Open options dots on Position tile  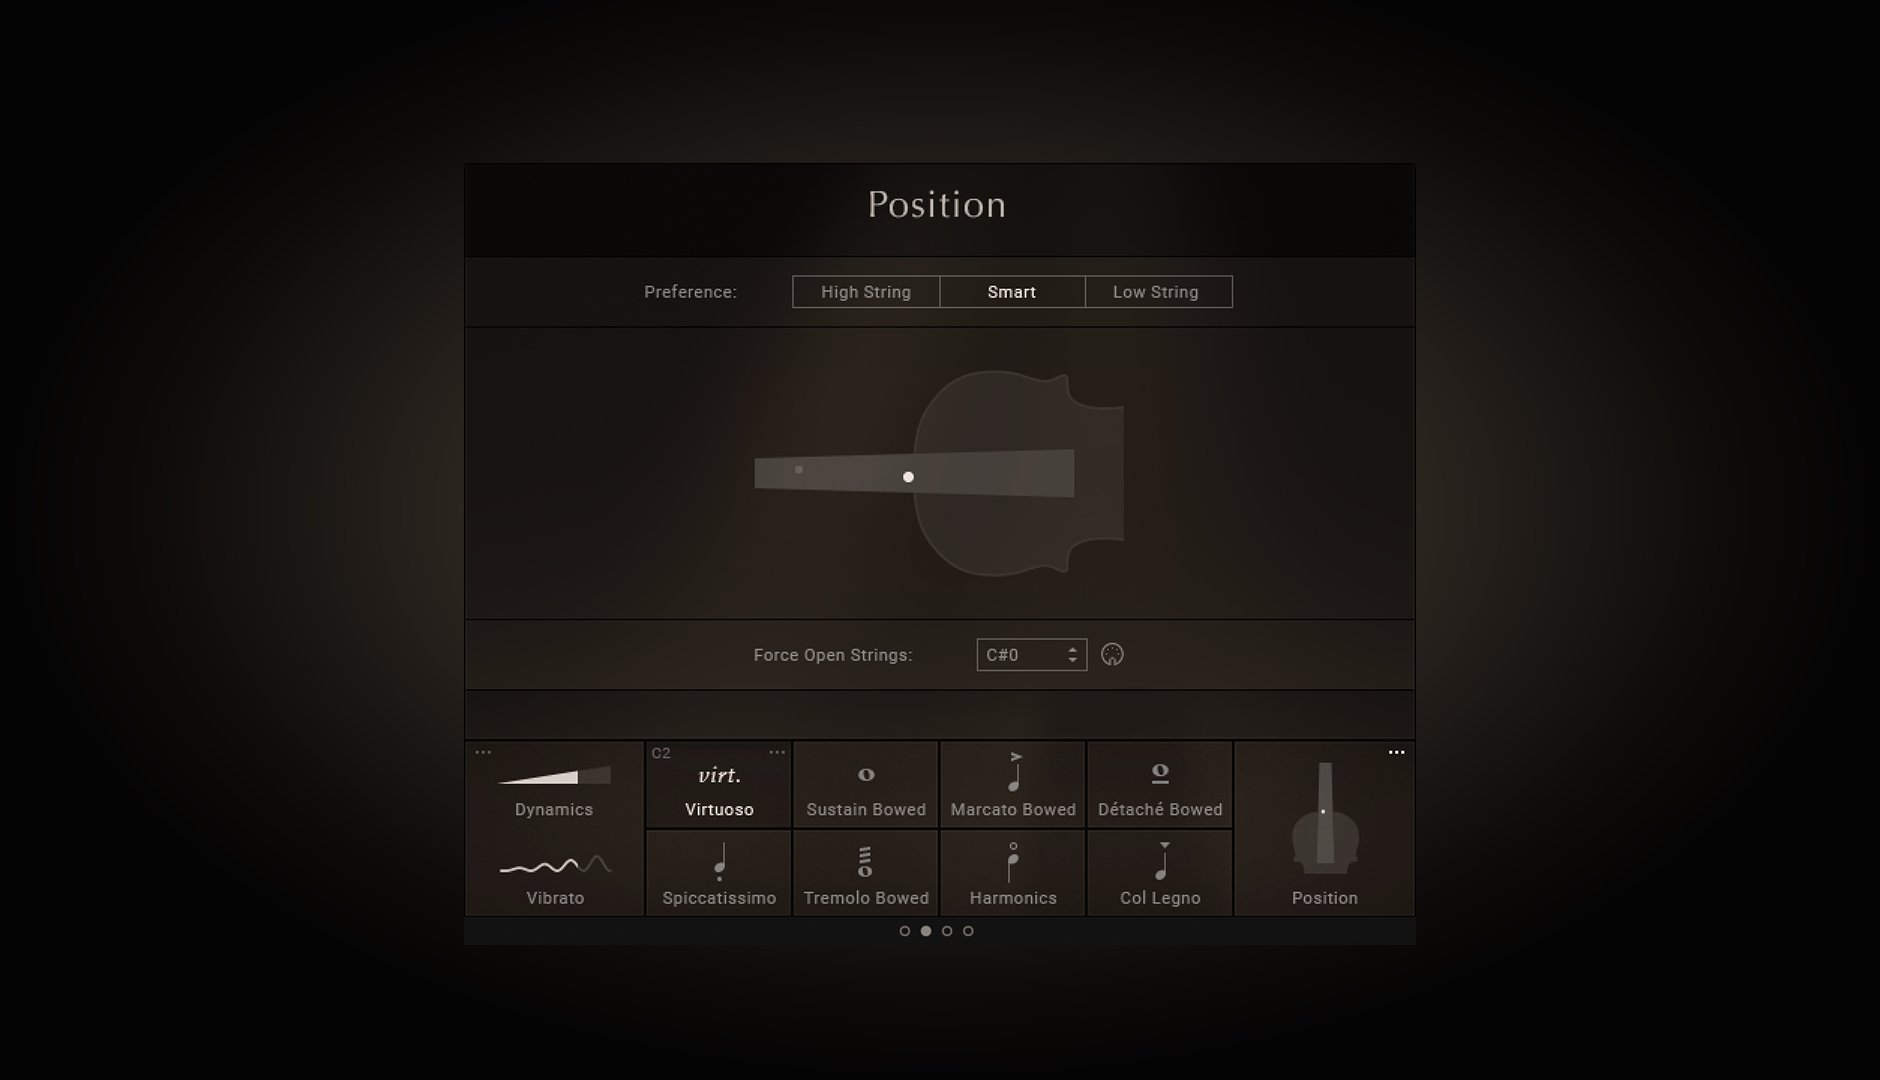[x=1396, y=753]
